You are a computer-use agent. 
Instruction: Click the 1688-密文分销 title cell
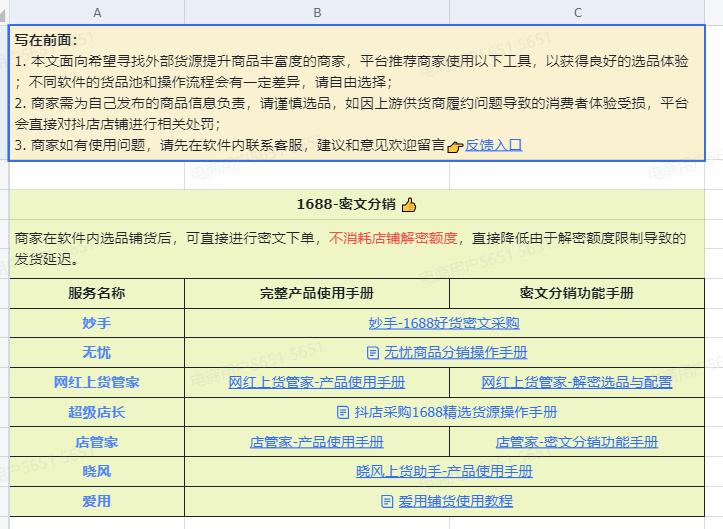(x=357, y=204)
